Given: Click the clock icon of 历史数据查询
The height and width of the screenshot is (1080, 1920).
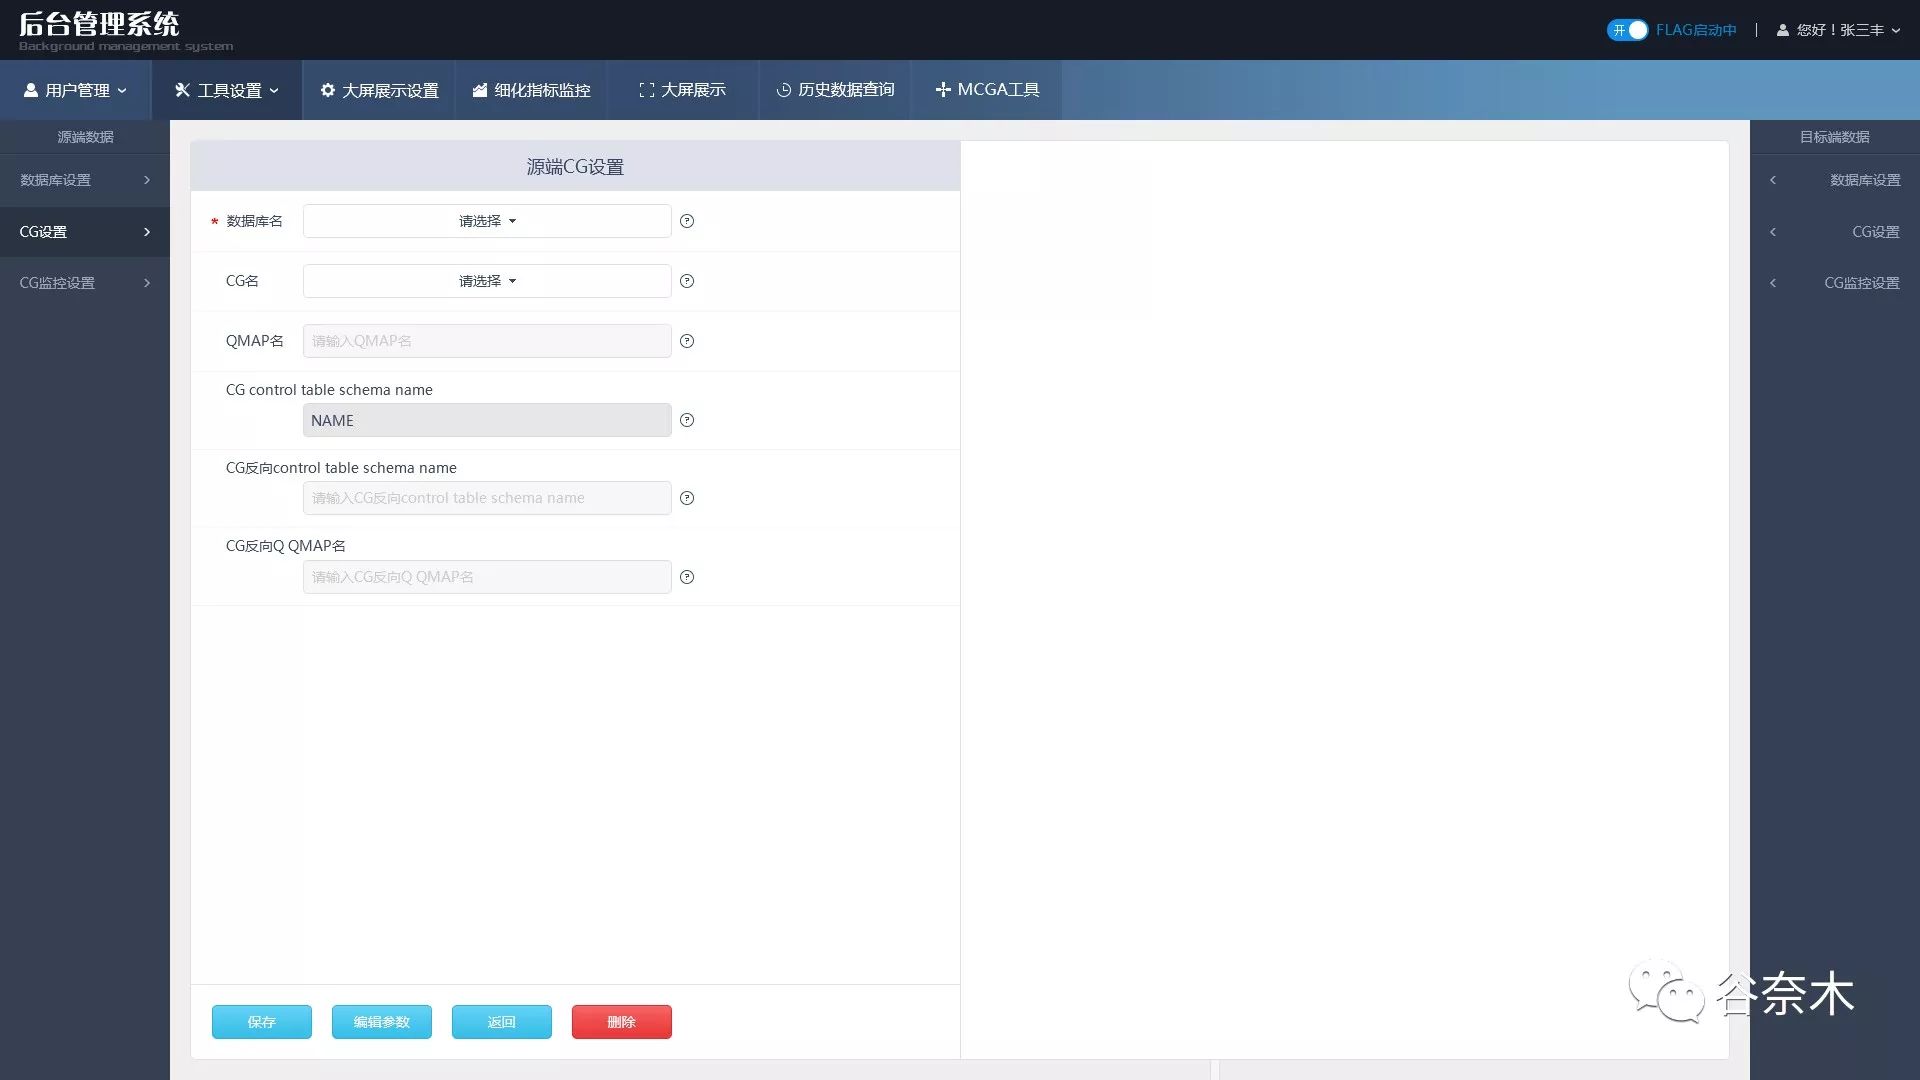Looking at the screenshot, I should click(x=784, y=90).
